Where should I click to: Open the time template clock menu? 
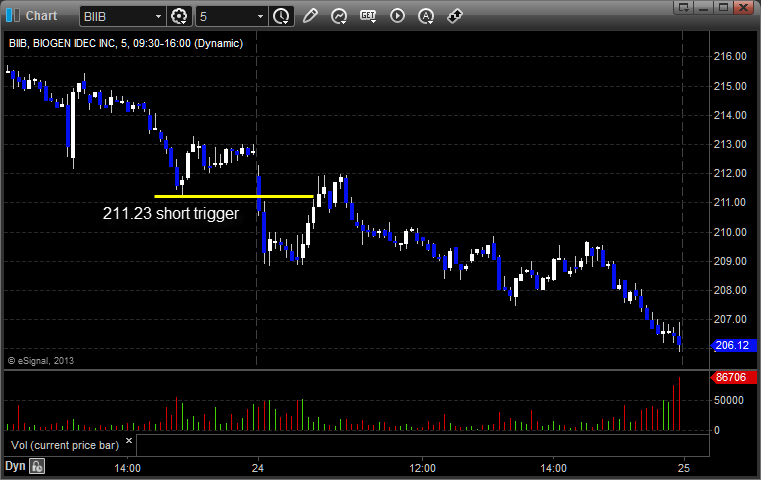pyautogui.click(x=281, y=17)
